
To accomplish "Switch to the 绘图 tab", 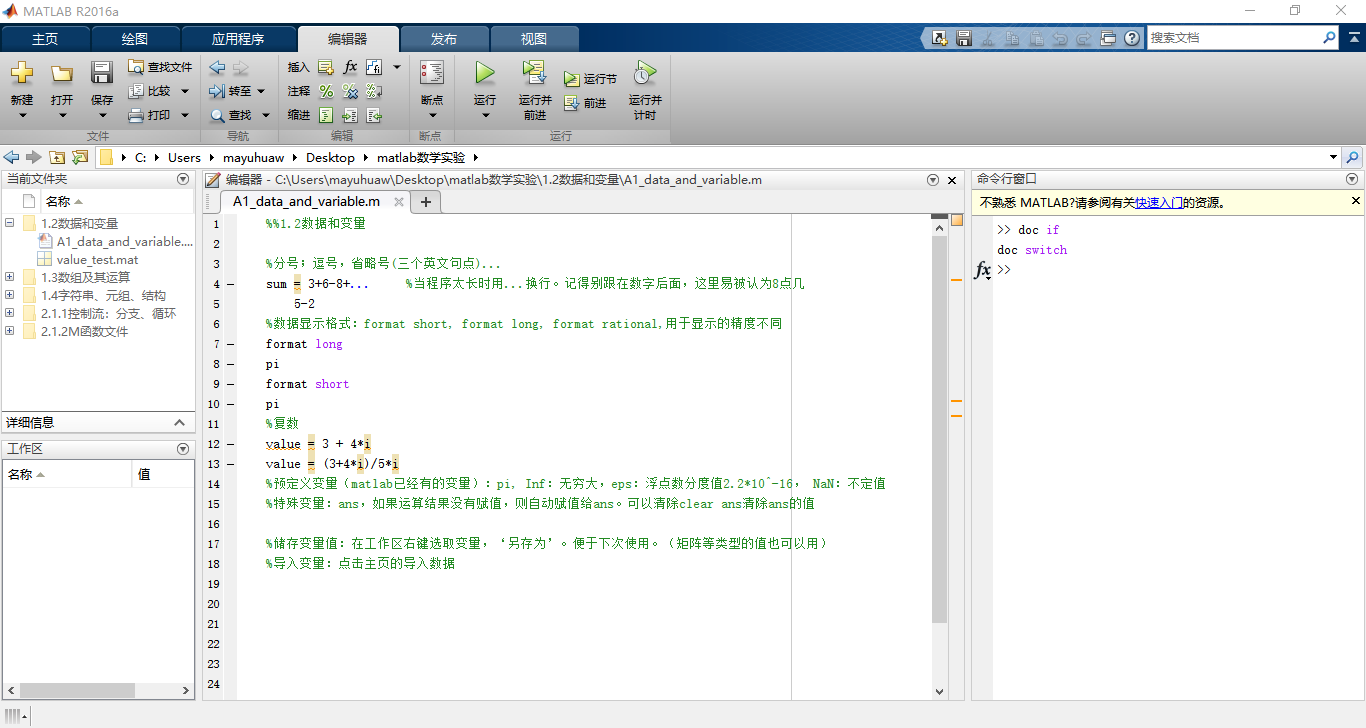I will tap(134, 39).
